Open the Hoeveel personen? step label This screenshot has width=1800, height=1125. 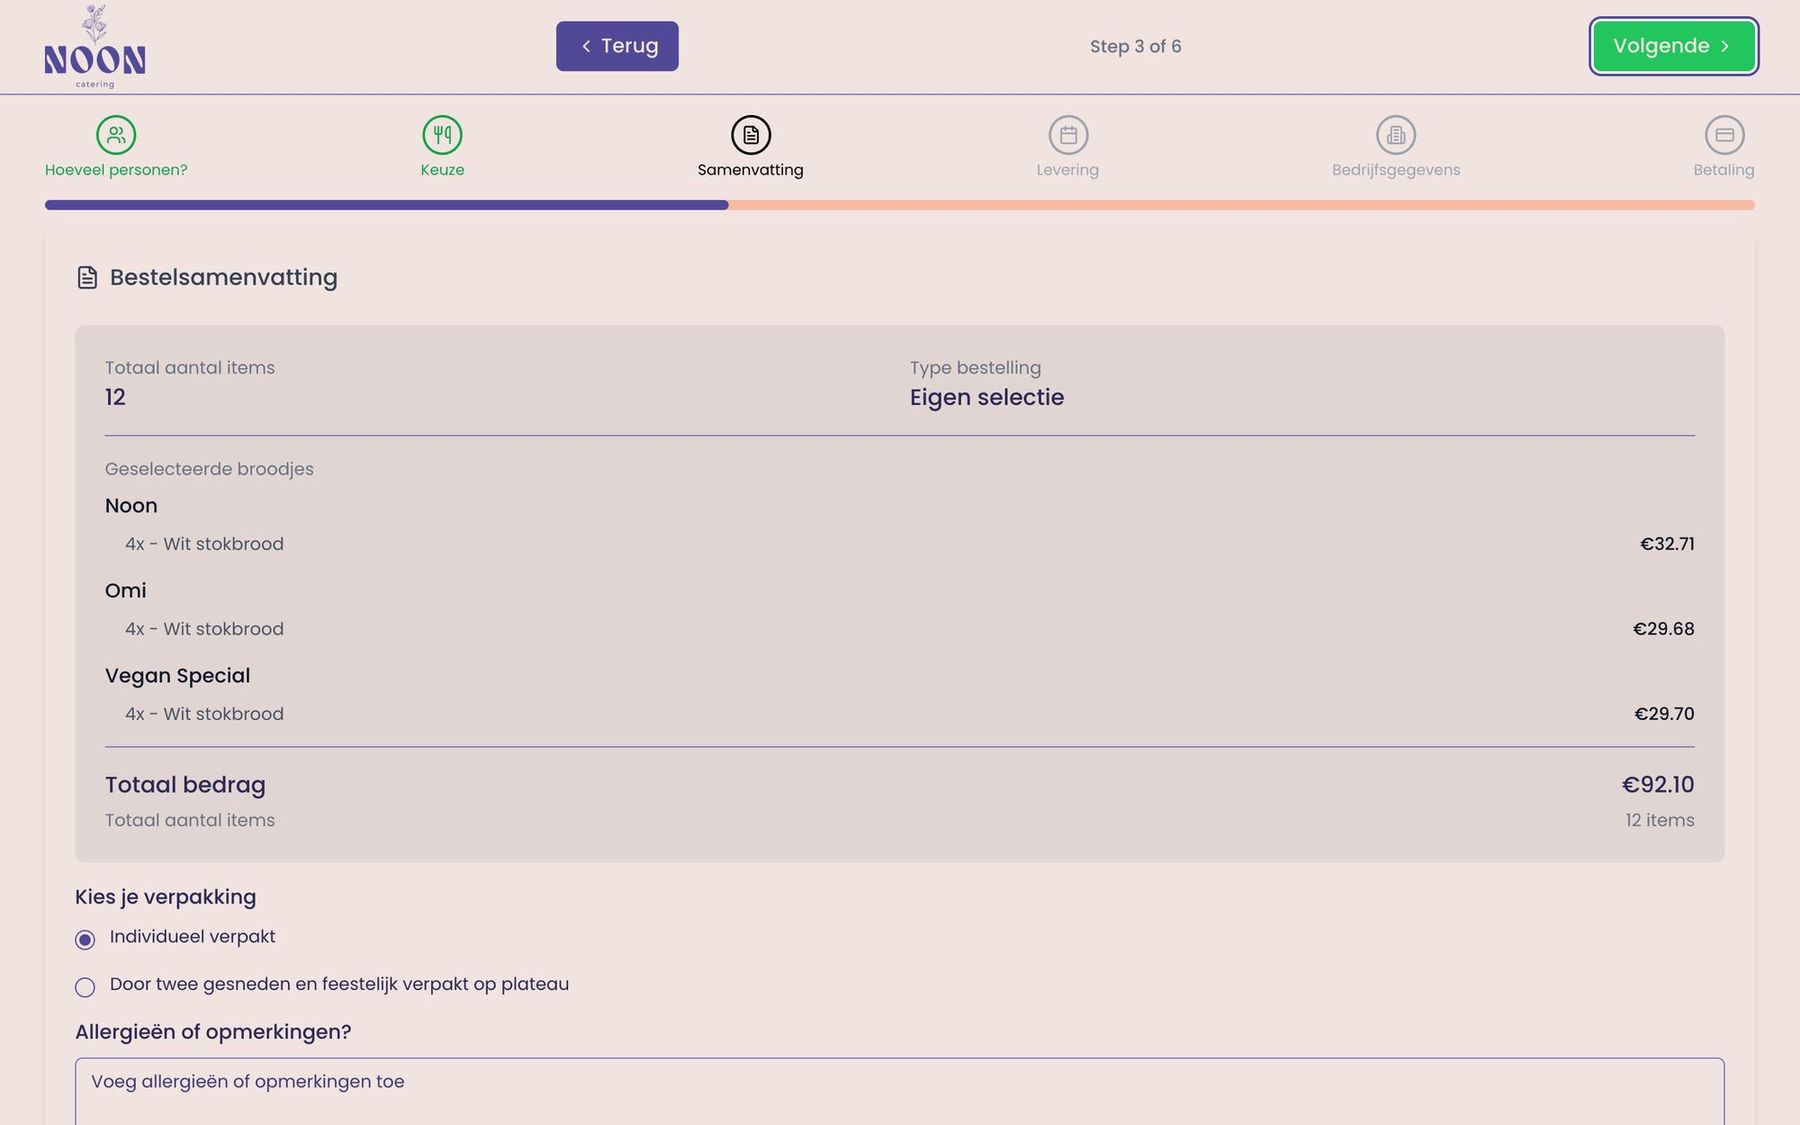pos(116,170)
